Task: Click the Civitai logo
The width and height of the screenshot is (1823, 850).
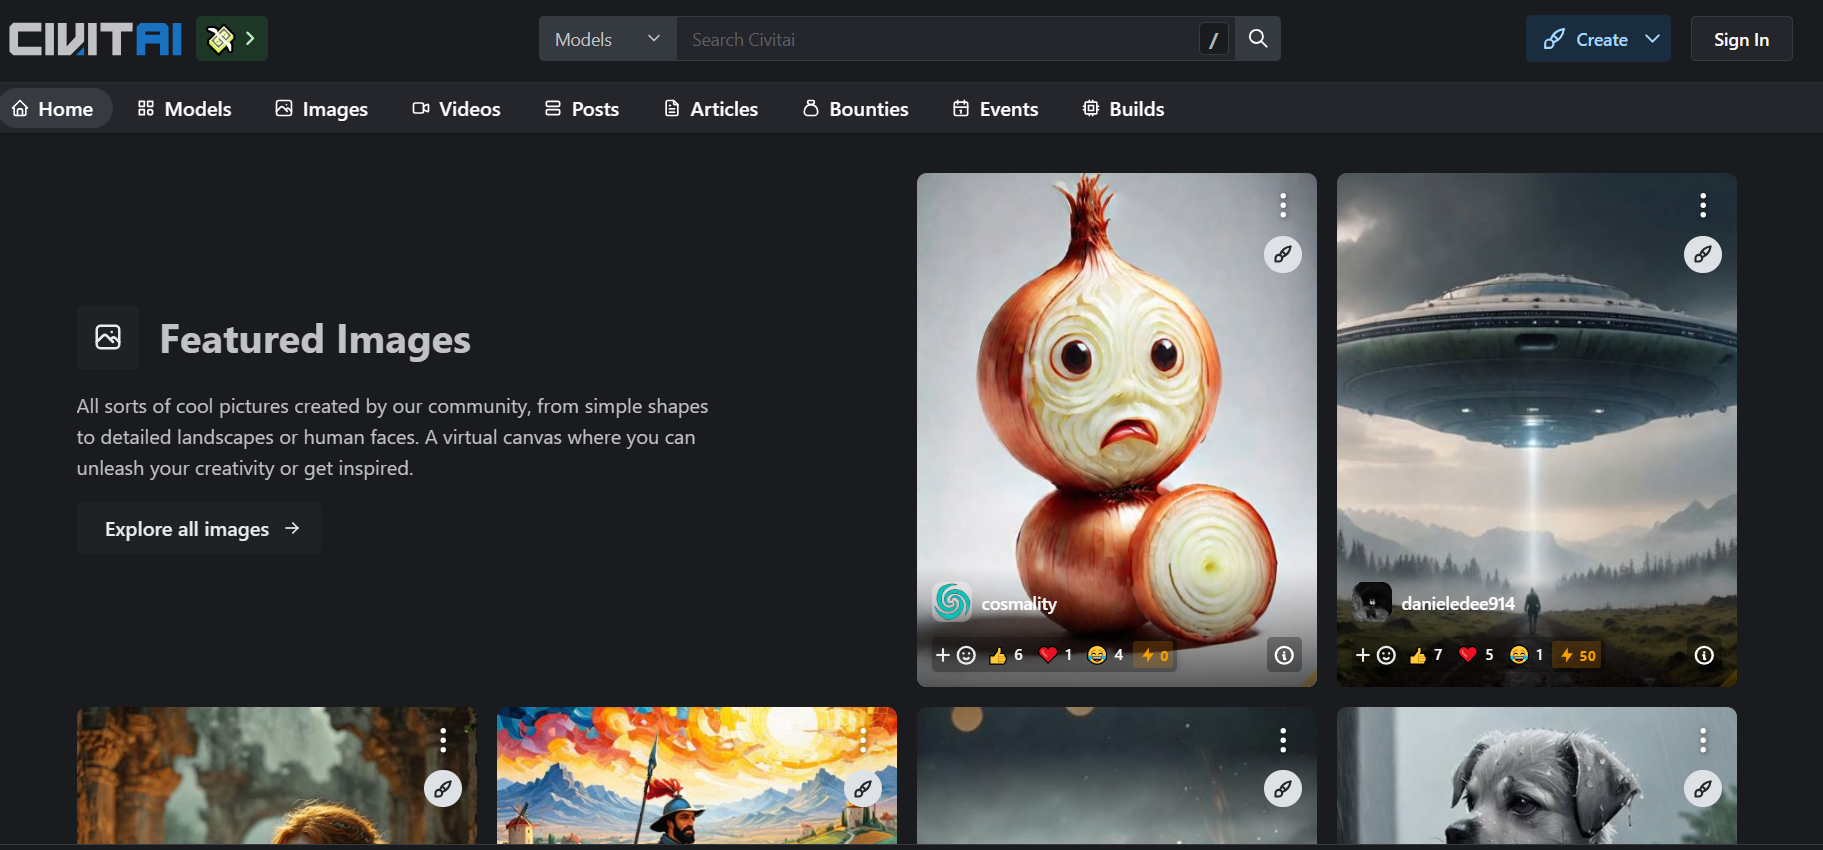Action: point(95,39)
